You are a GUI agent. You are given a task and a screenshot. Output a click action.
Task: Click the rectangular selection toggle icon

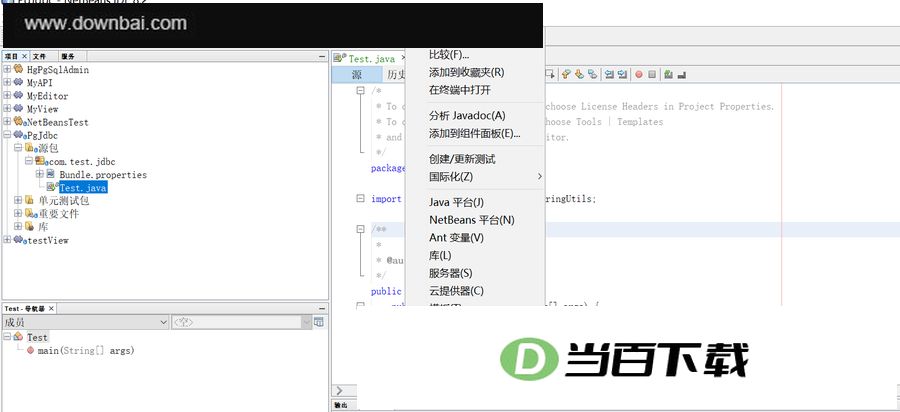click(550, 73)
